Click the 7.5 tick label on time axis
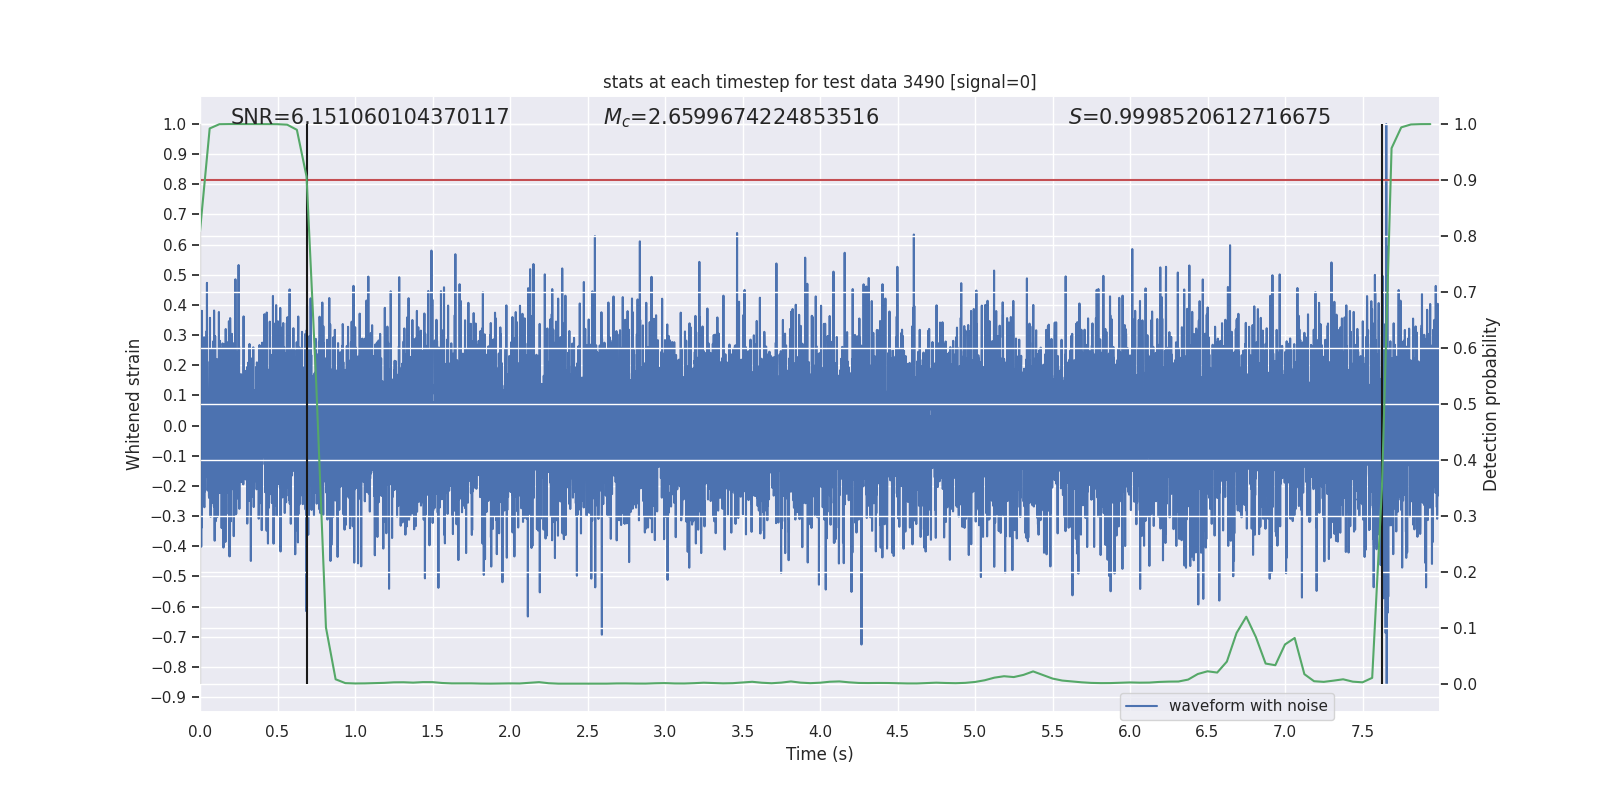The image size is (1600, 800). point(1362,731)
